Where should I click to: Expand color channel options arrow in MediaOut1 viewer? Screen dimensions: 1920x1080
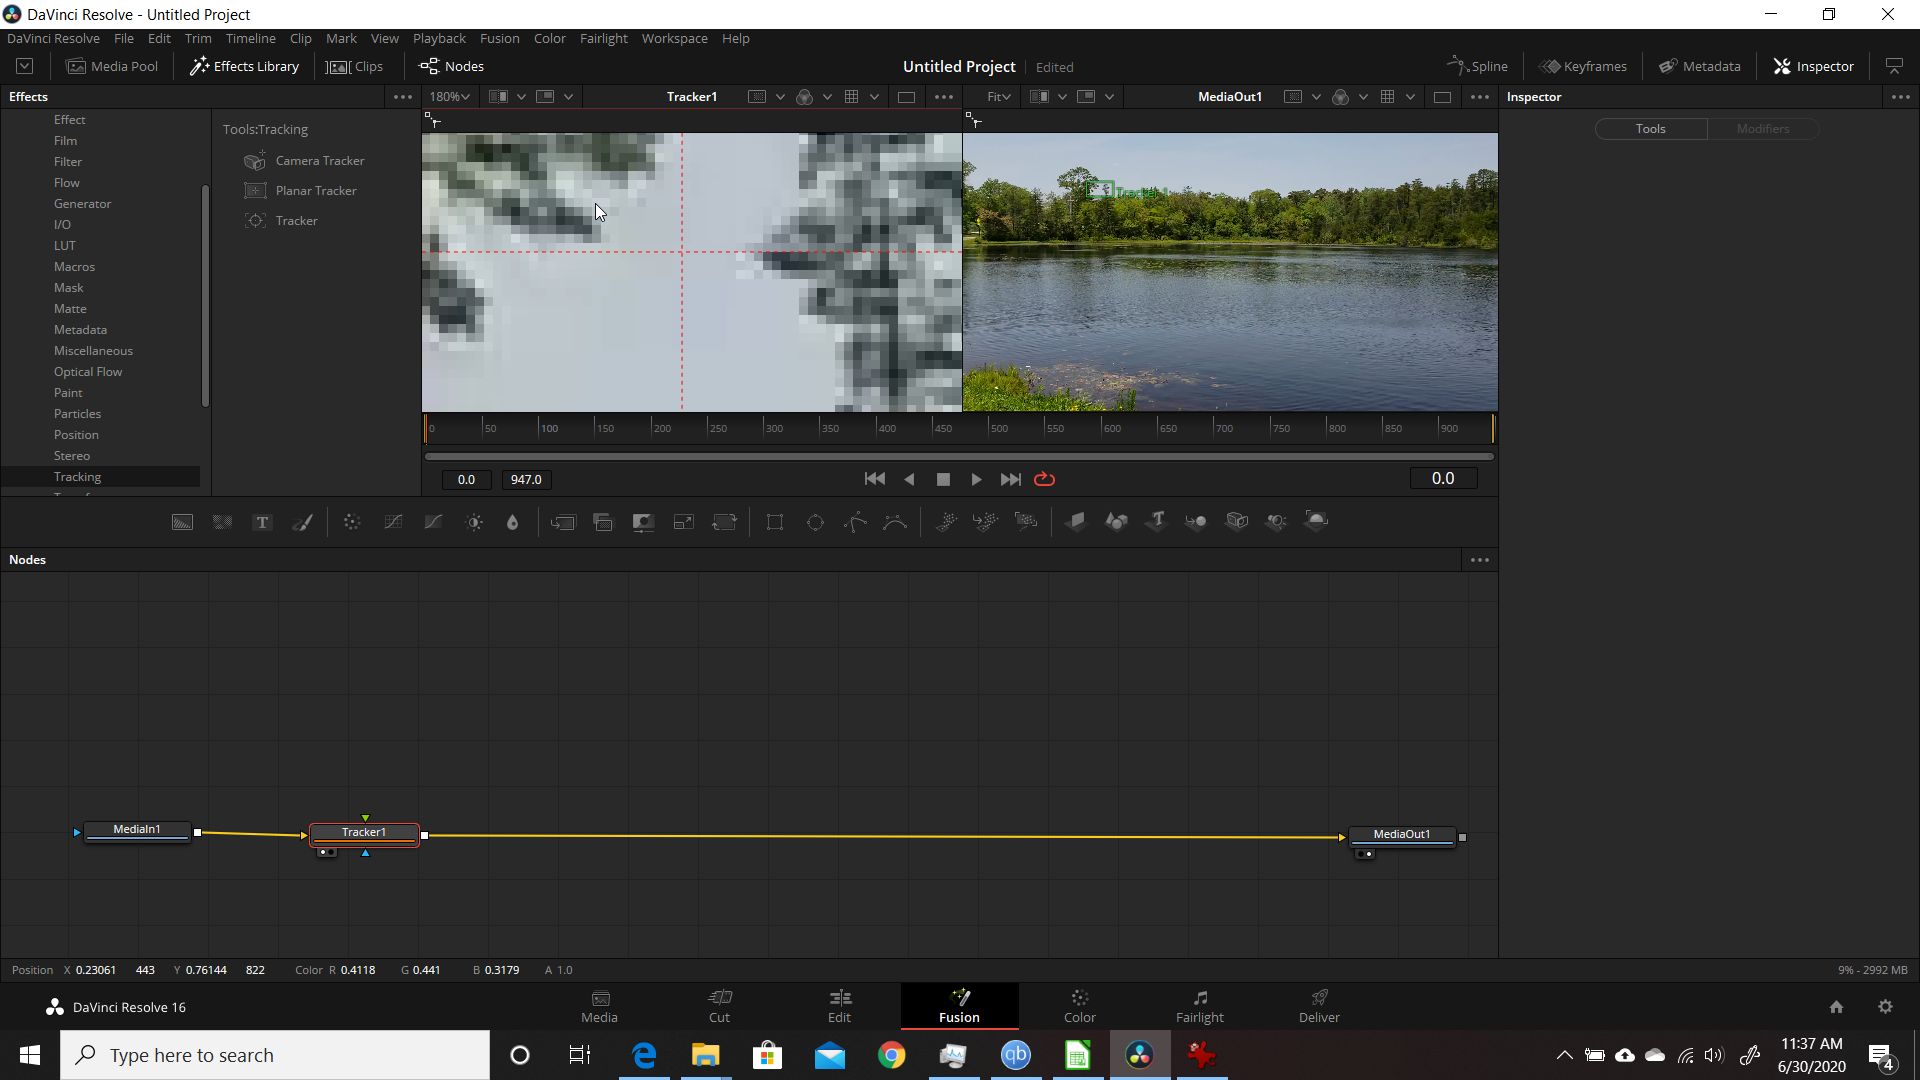(1363, 97)
